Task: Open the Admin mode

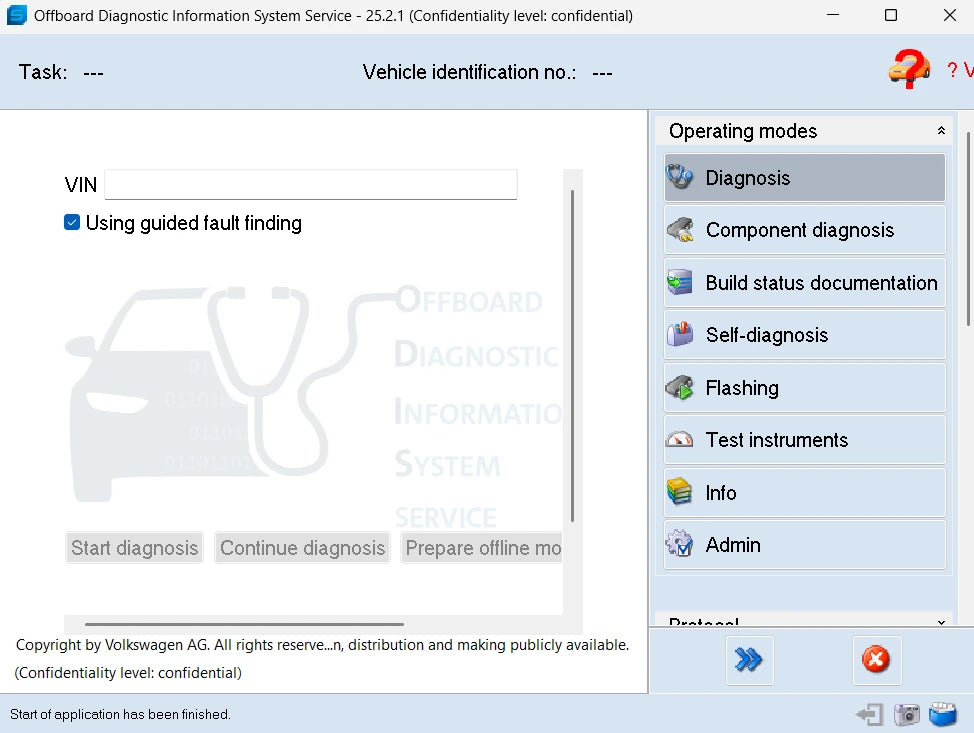Action: pos(804,544)
